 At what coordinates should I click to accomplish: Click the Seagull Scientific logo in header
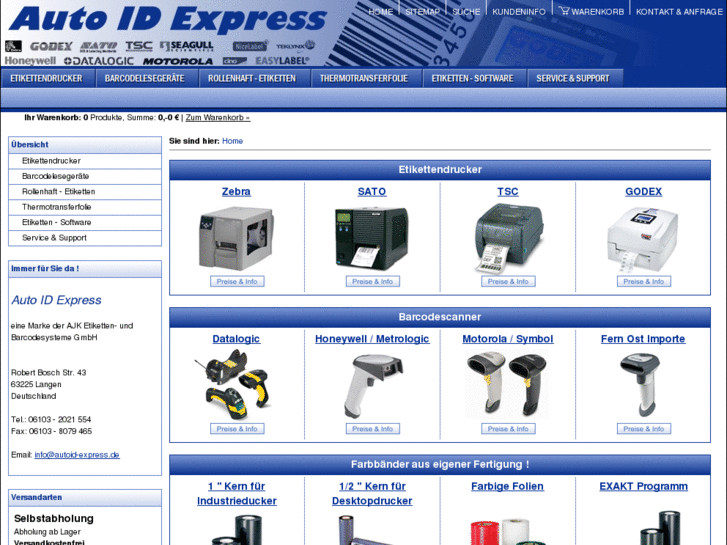(186, 46)
